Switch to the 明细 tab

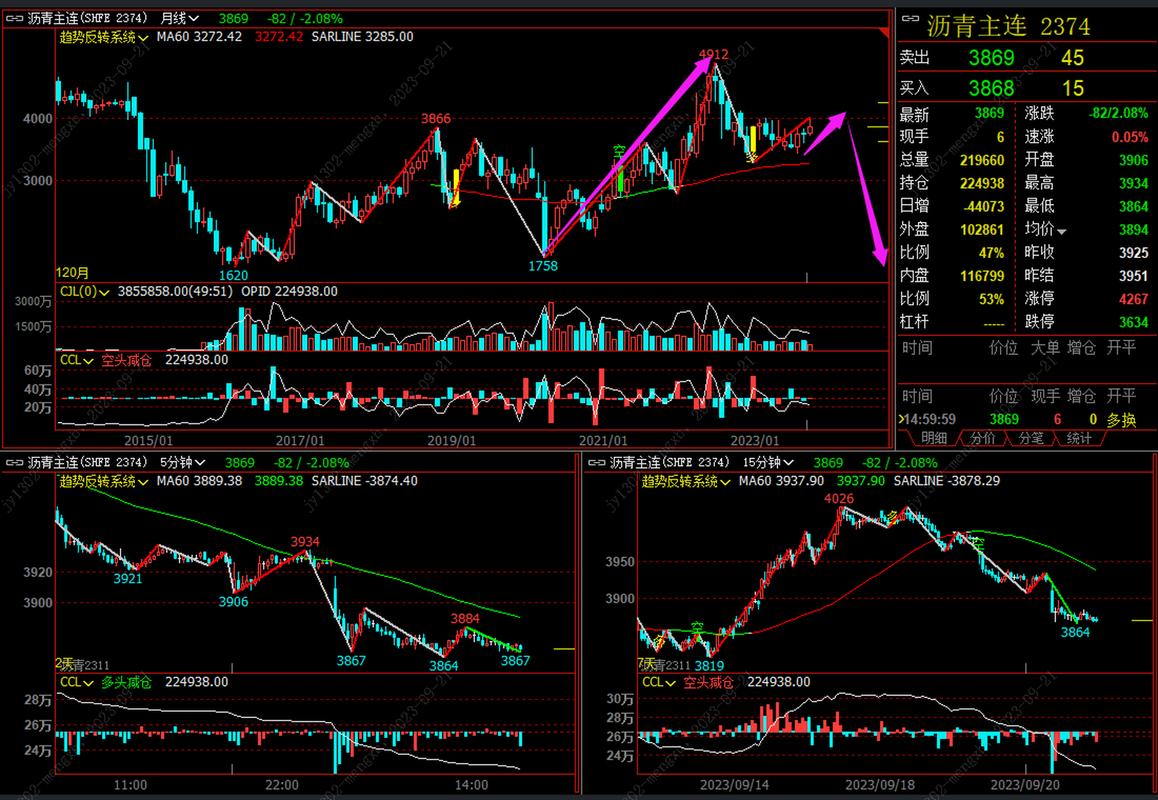pyautogui.click(x=933, y=438)
